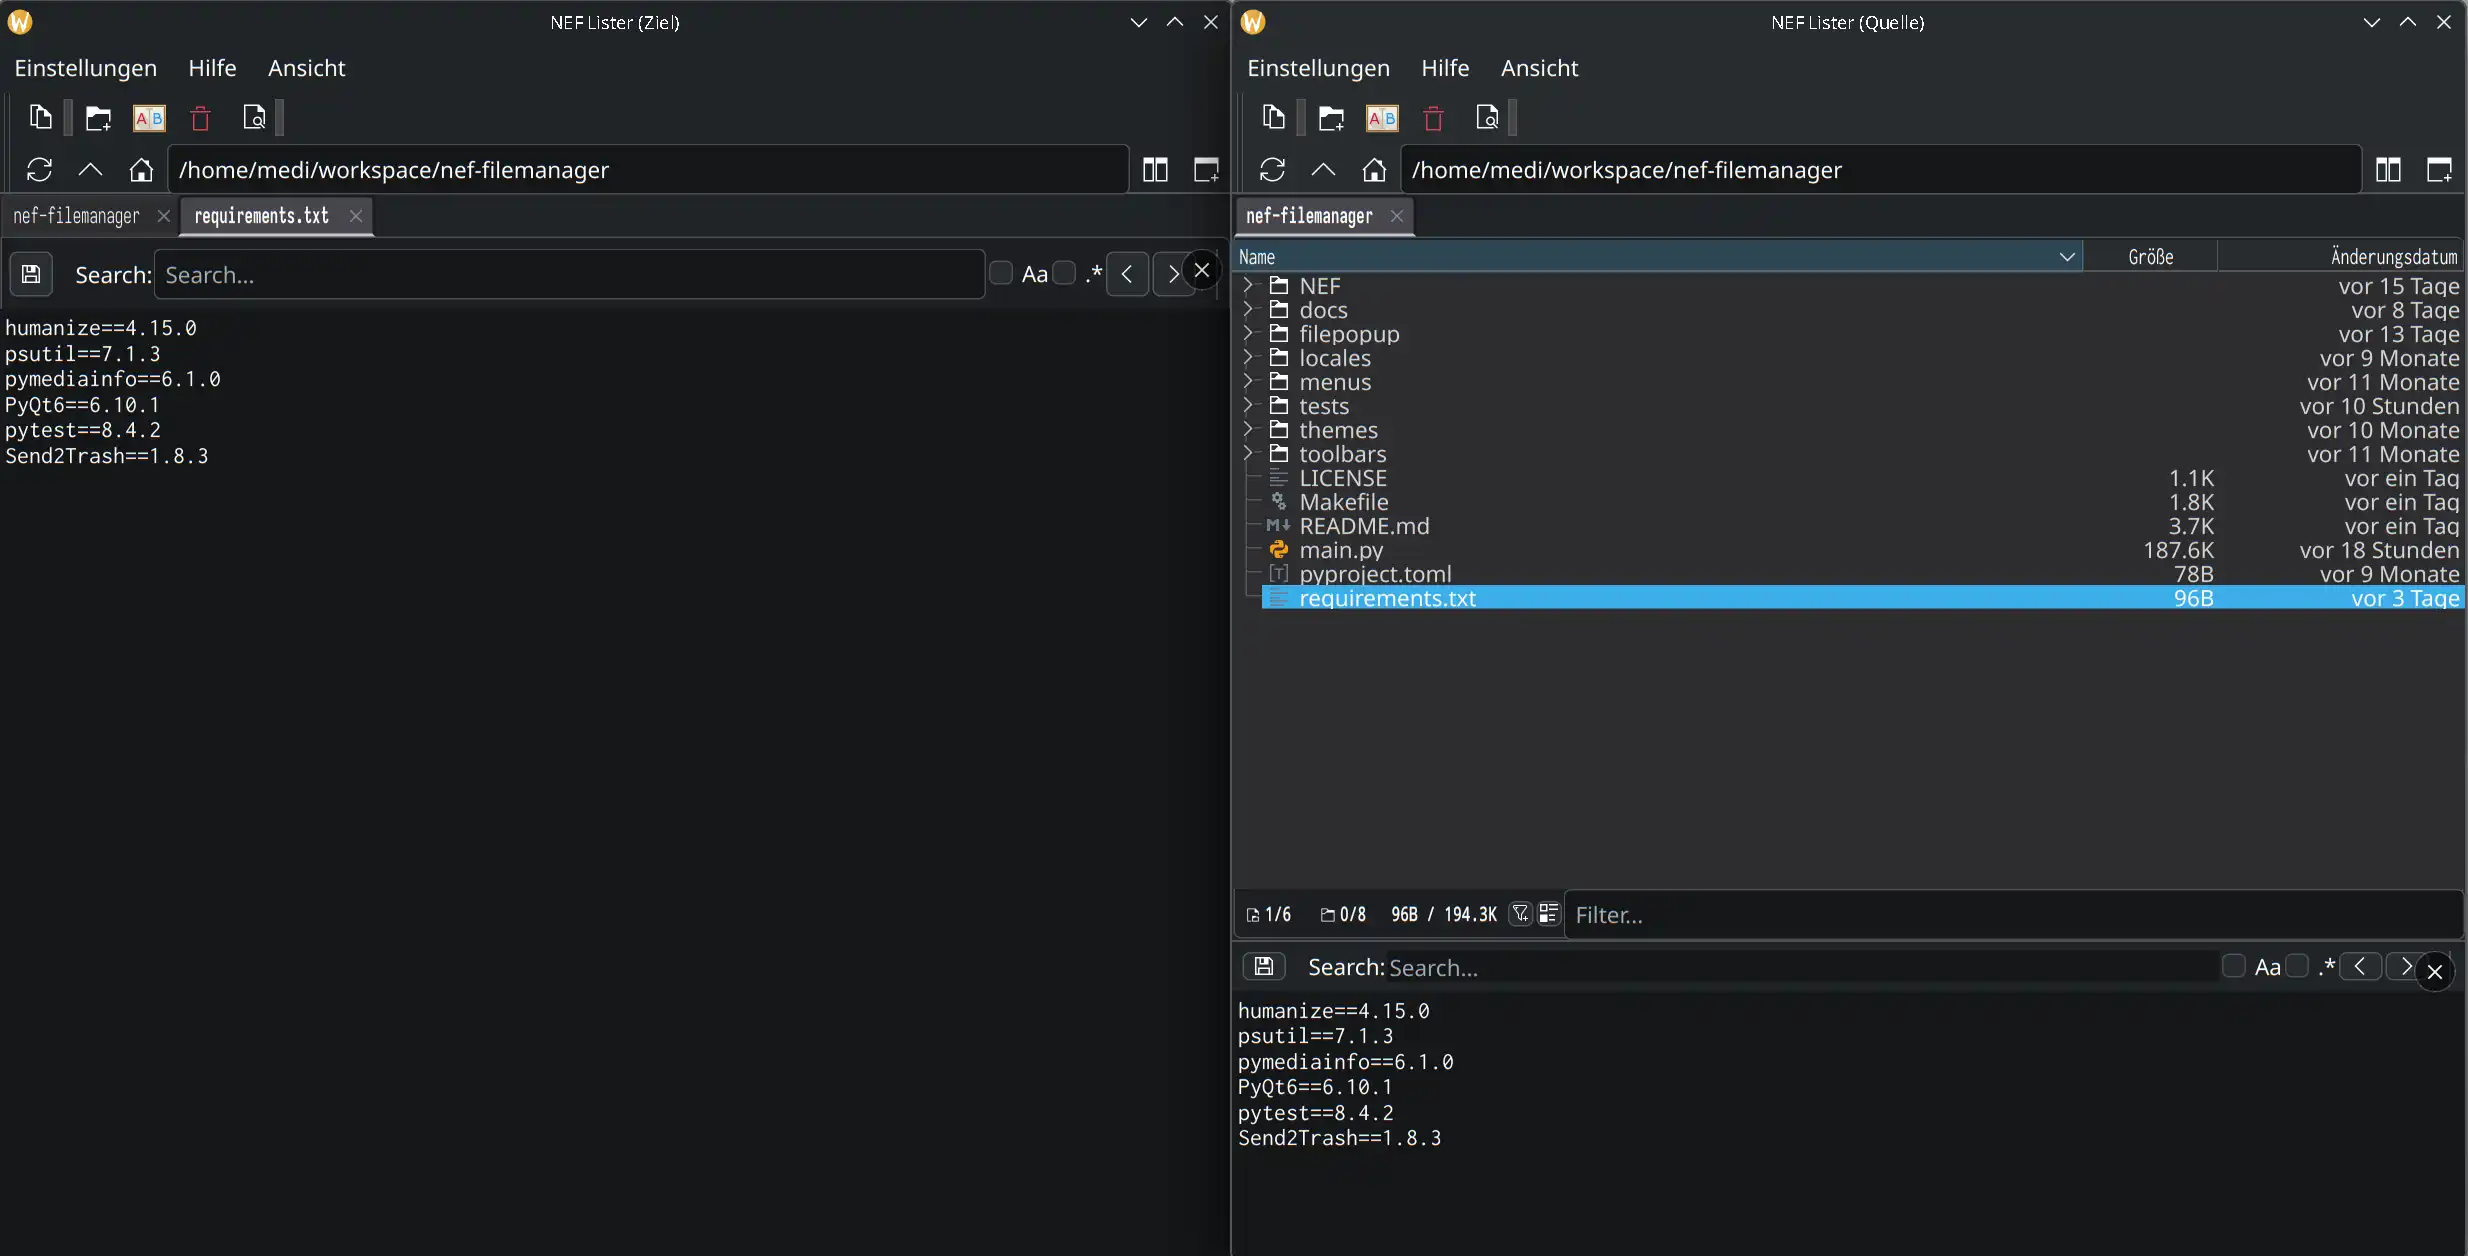Enable regex .* checkbox in left search bar
Screen dimensions: 2468x1256
point(1065,273)
